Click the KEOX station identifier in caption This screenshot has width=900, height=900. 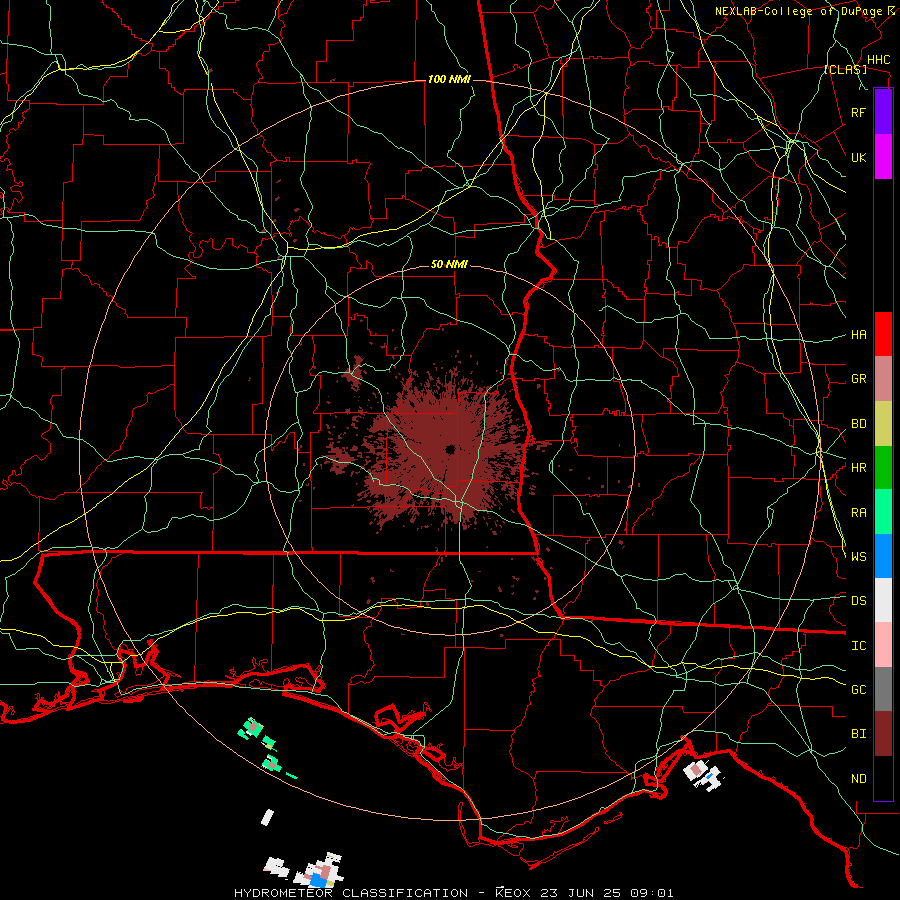coord(513,893)
